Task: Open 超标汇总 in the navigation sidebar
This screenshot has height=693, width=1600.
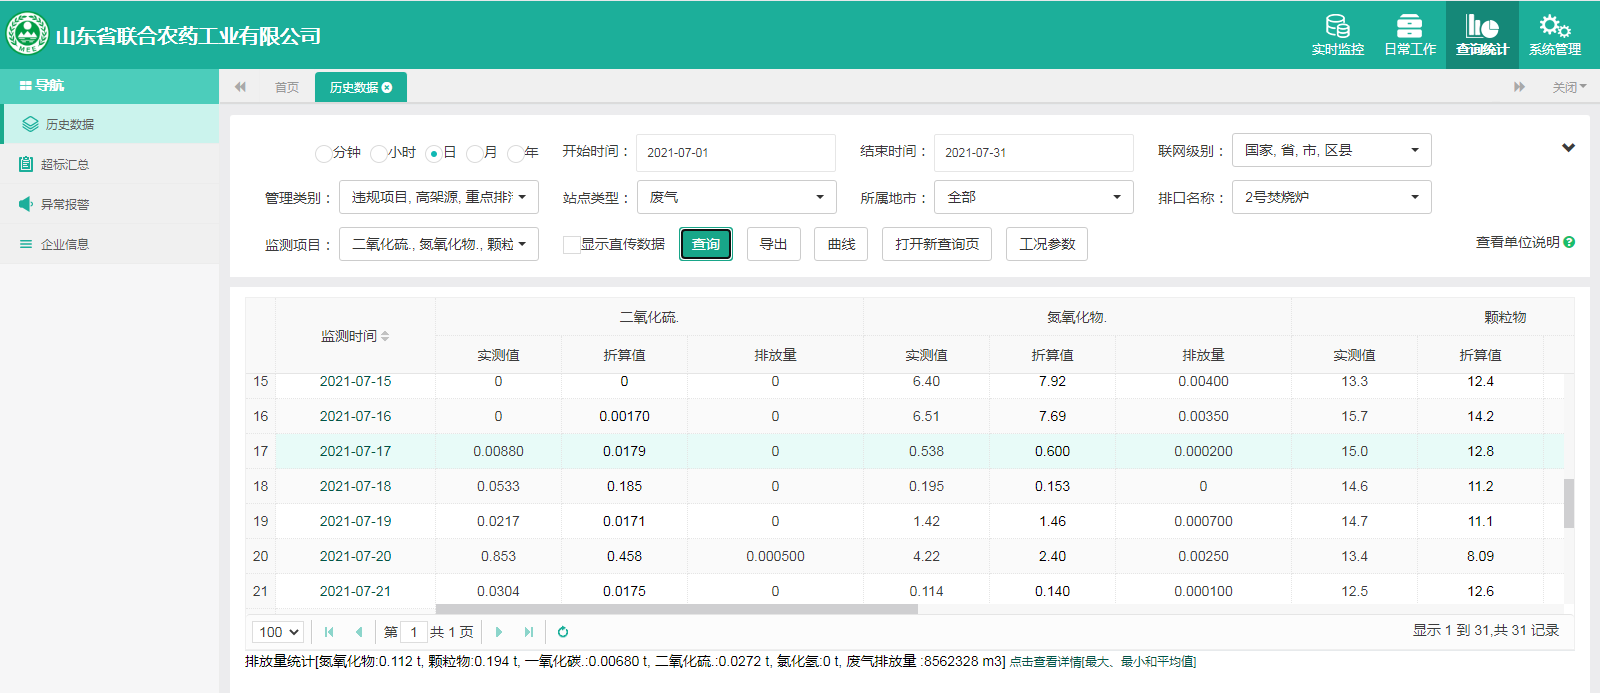Action: [65, 164]
